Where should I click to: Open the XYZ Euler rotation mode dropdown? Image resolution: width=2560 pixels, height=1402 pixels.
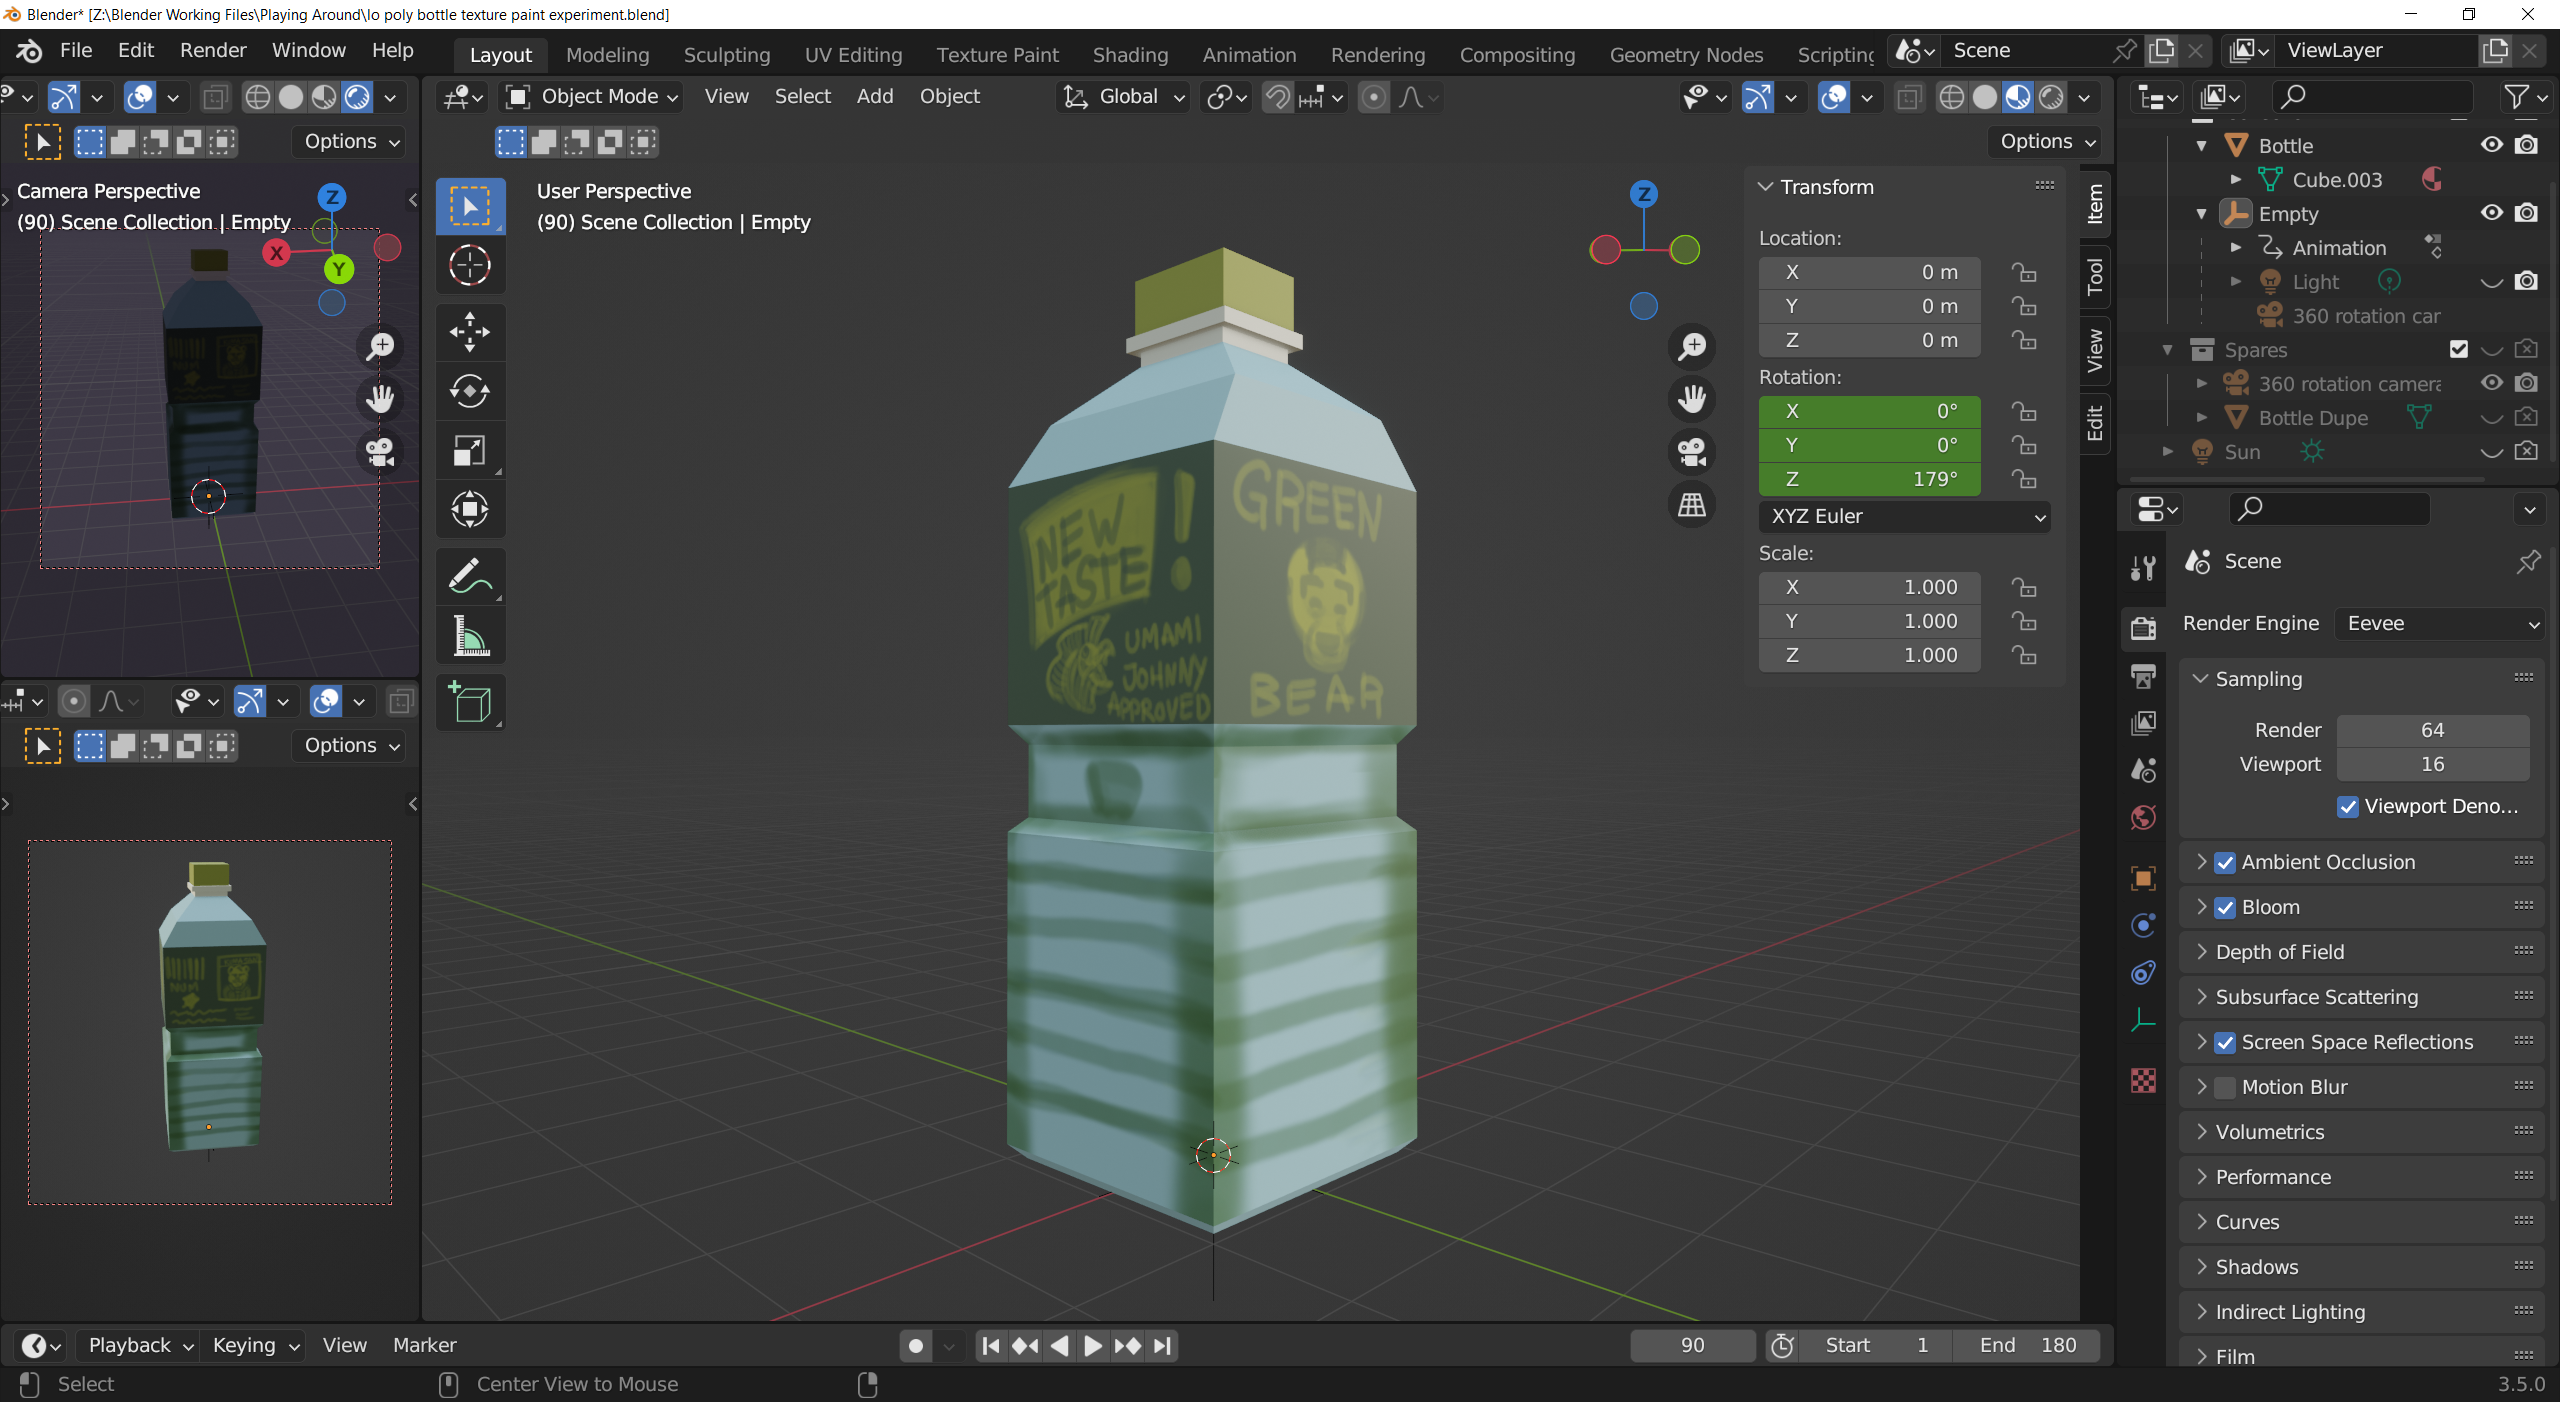click(1905, 517)
